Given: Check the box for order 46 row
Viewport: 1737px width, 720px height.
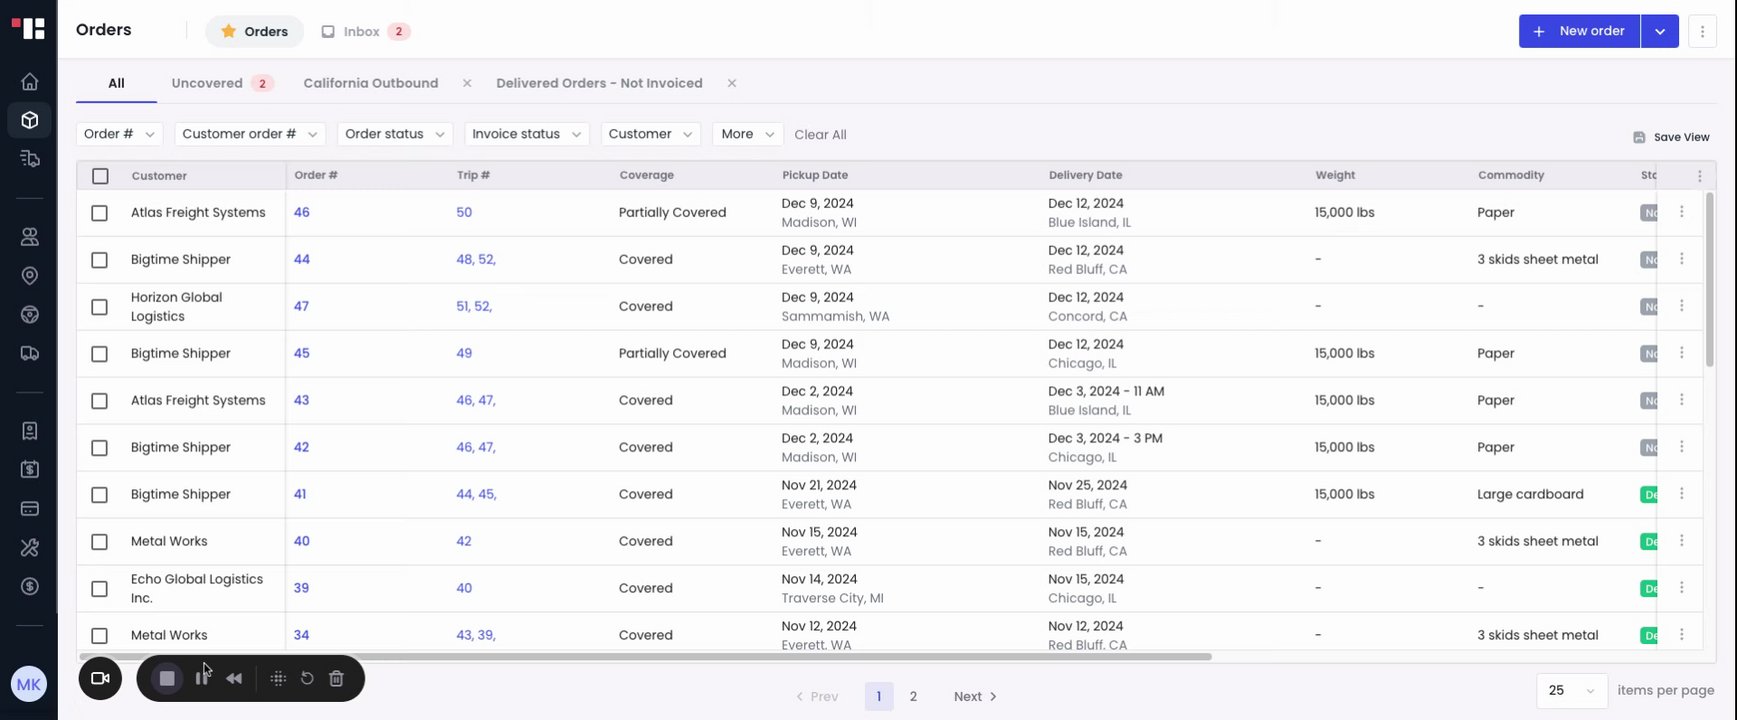Looking at the screenshot, I should (x=100, y=213).
